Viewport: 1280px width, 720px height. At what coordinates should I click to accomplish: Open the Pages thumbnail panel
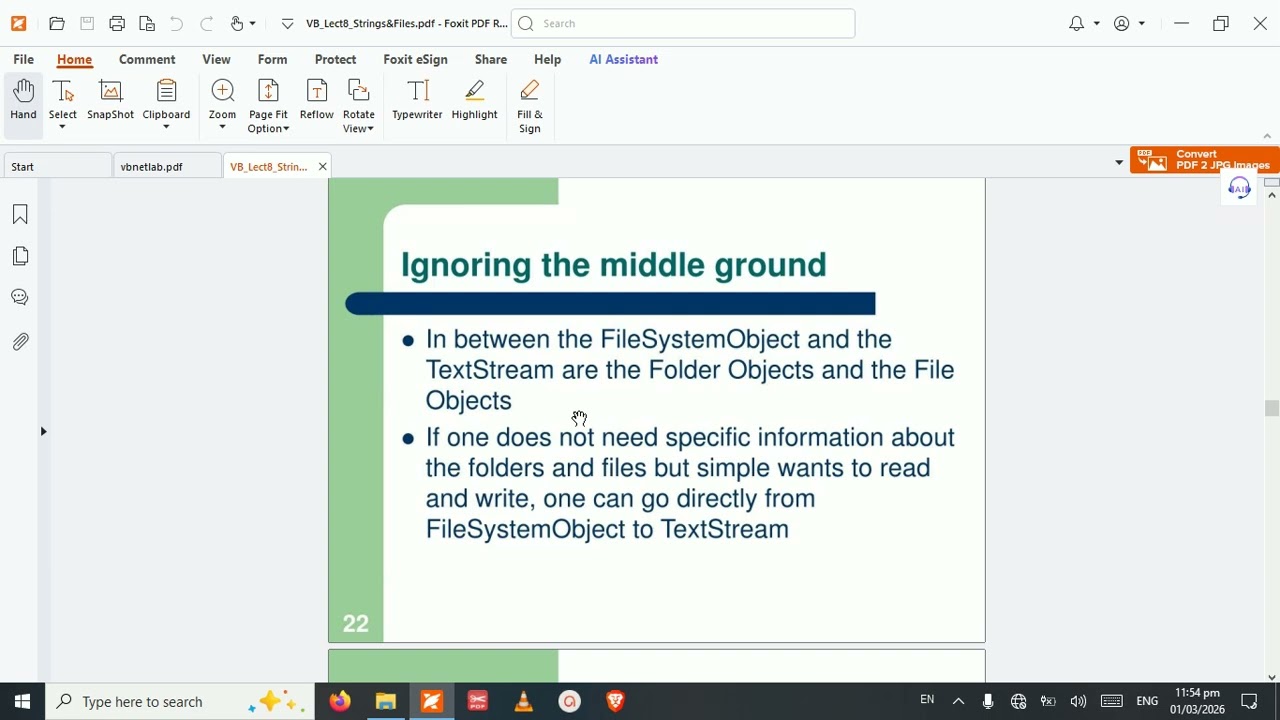pyautogui.click(x=20, y=257)
